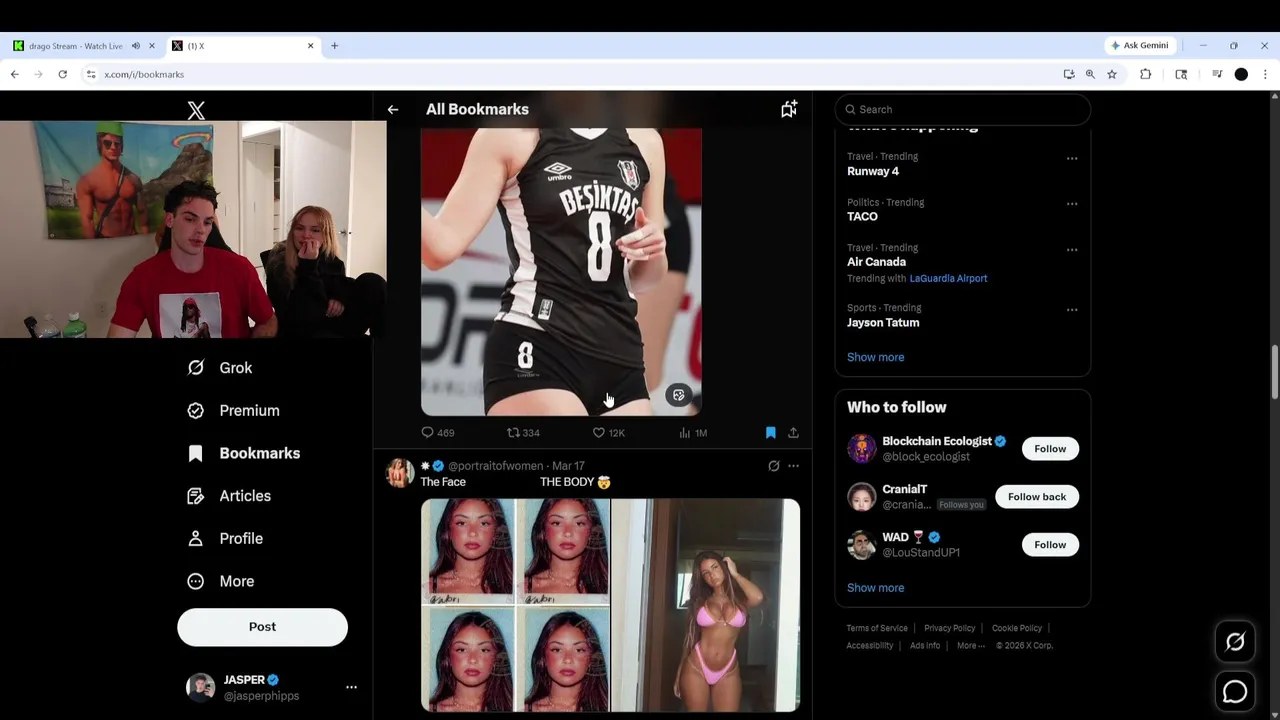Open more options for Runway 4 trend
Viewport: 1280px width, 720px height.
[1072, 158]
